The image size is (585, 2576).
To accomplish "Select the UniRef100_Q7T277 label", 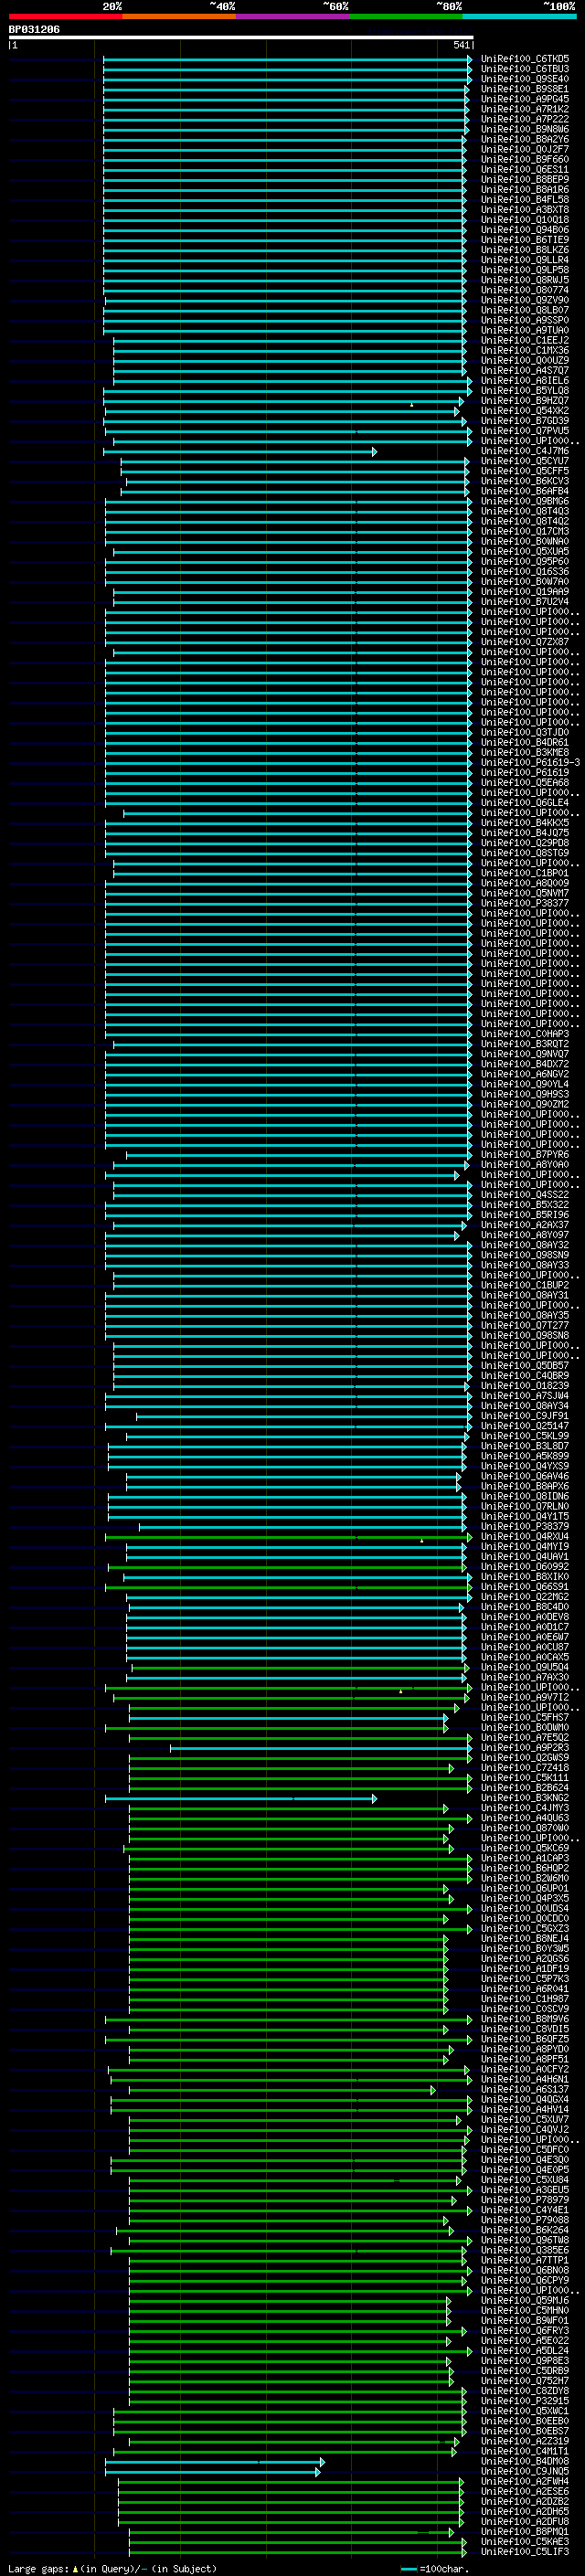I will pyautogui.click(x=525, y=1326).
